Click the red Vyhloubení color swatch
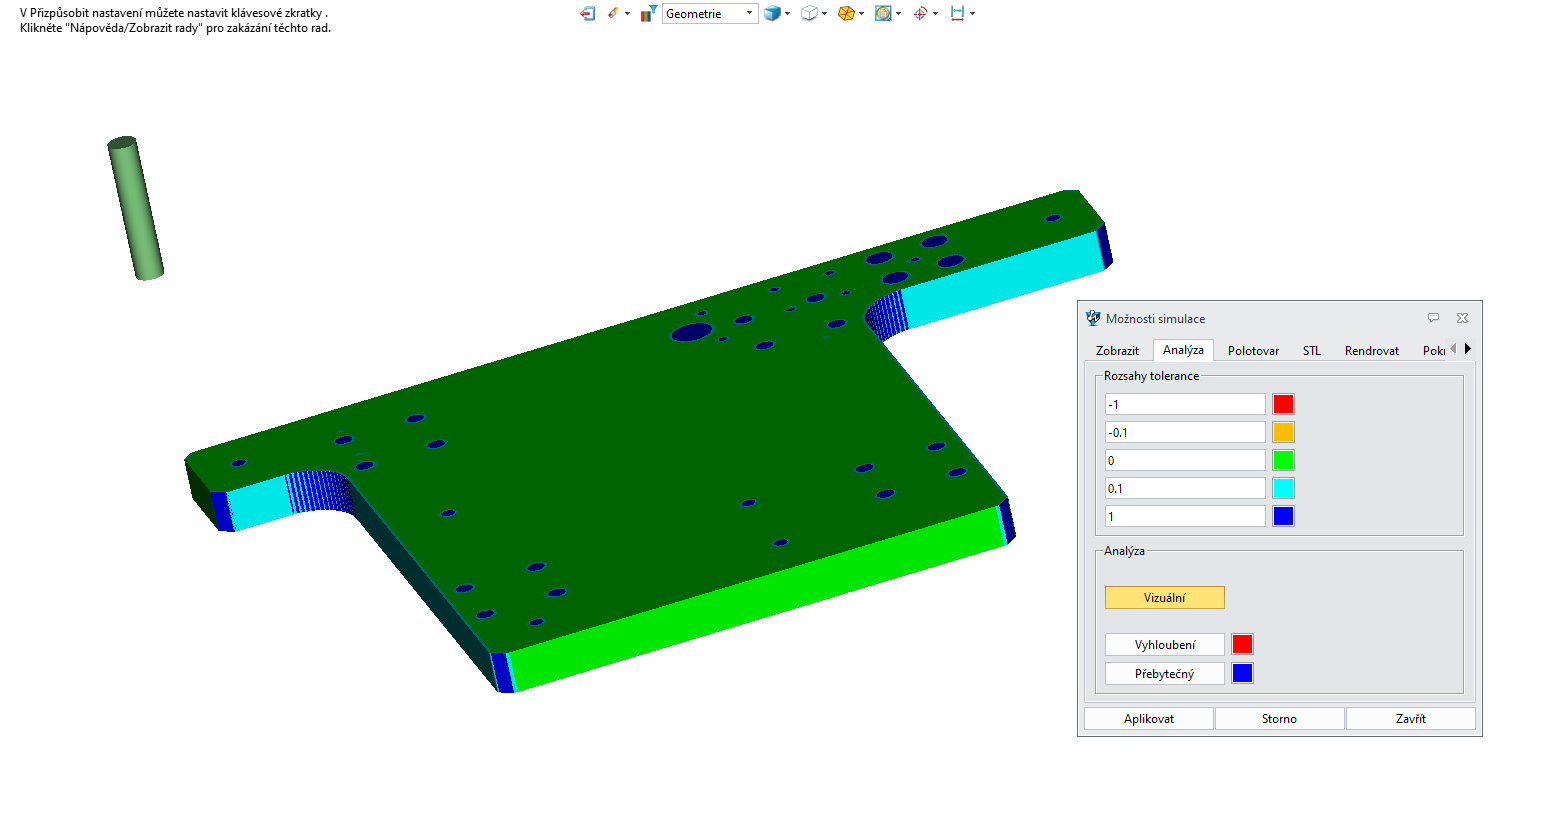Screen dimensions: 1557x833 (x=1242, y=645)
